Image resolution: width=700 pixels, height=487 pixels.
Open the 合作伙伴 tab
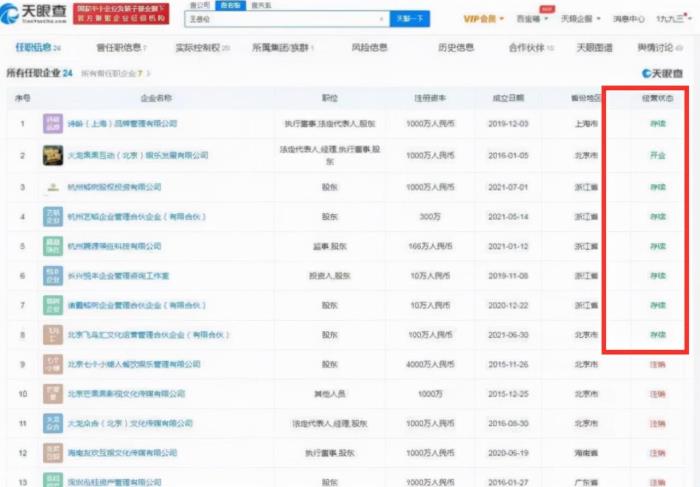pyautogui.click(x=530, y=47)
